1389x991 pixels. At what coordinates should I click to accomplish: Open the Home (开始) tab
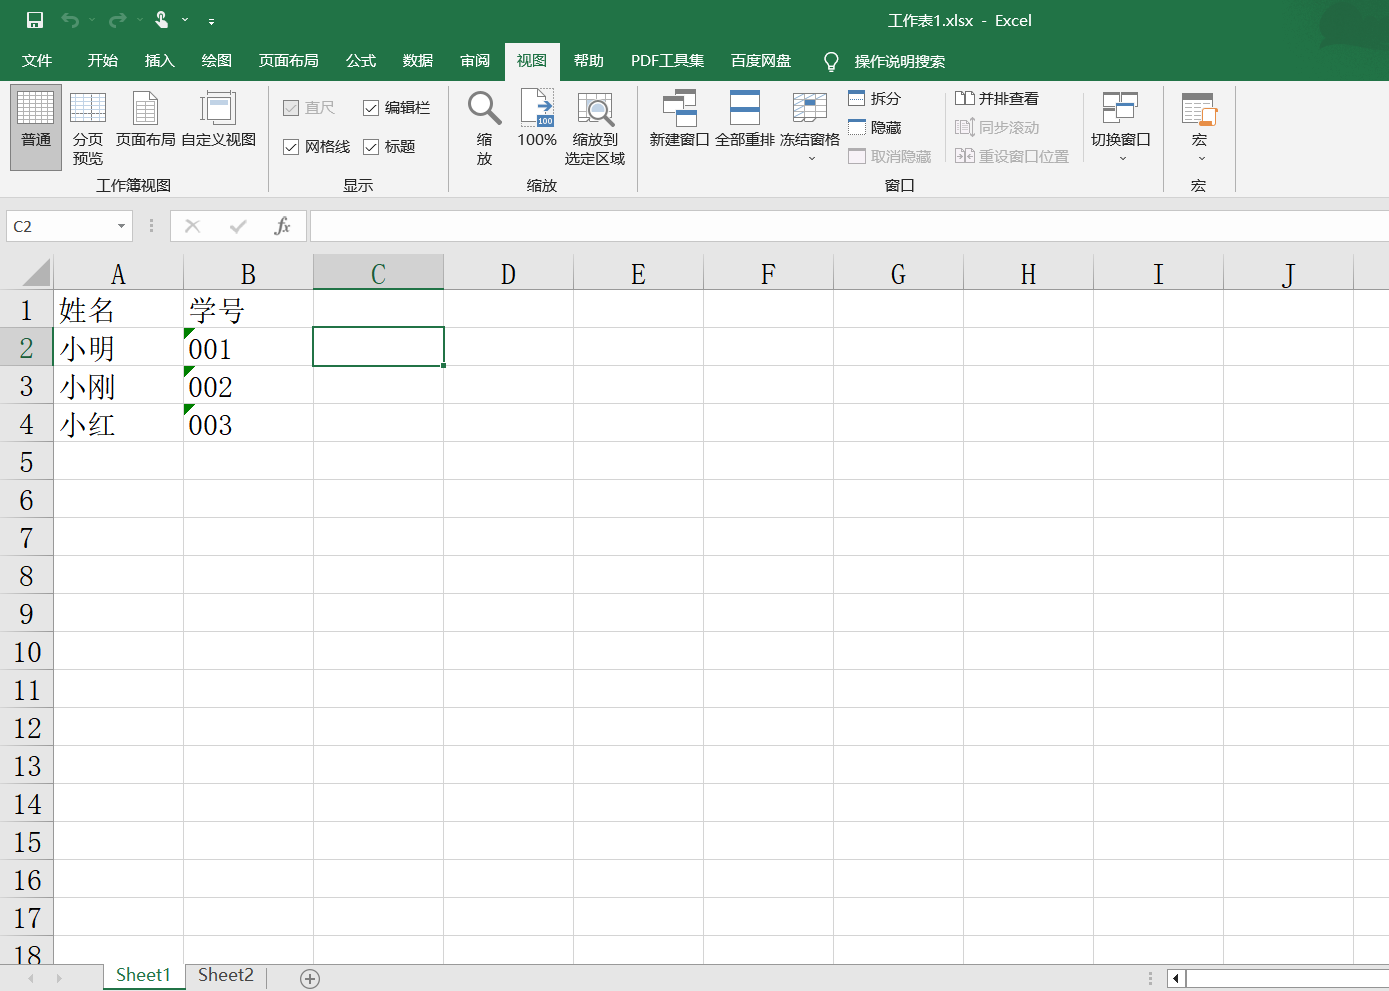pos(103,61)
